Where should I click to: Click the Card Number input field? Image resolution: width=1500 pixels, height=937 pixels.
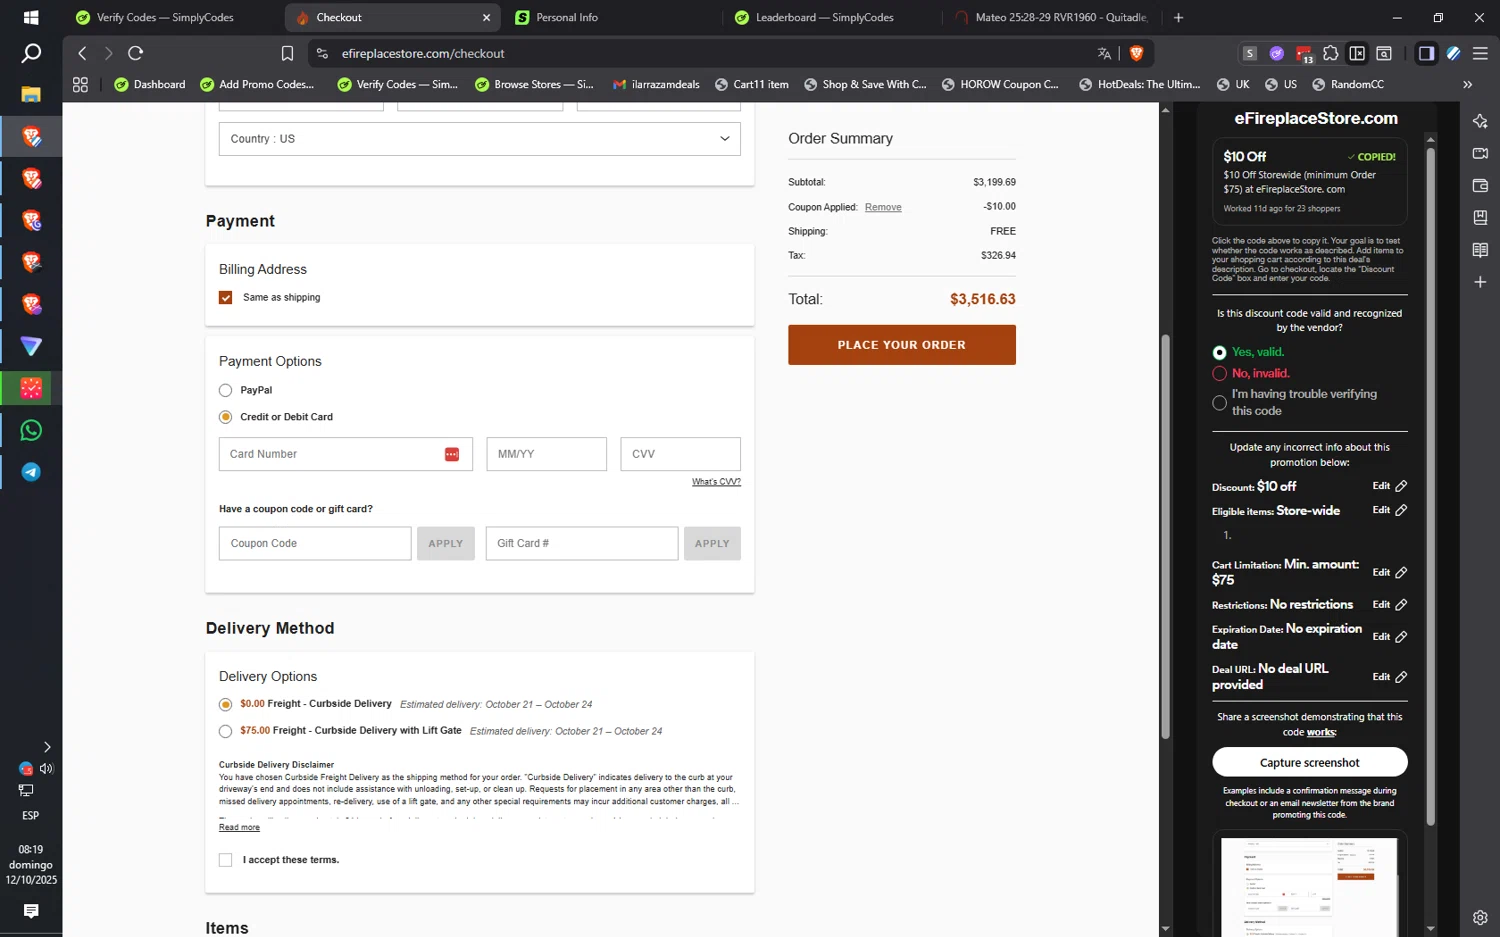346,454
